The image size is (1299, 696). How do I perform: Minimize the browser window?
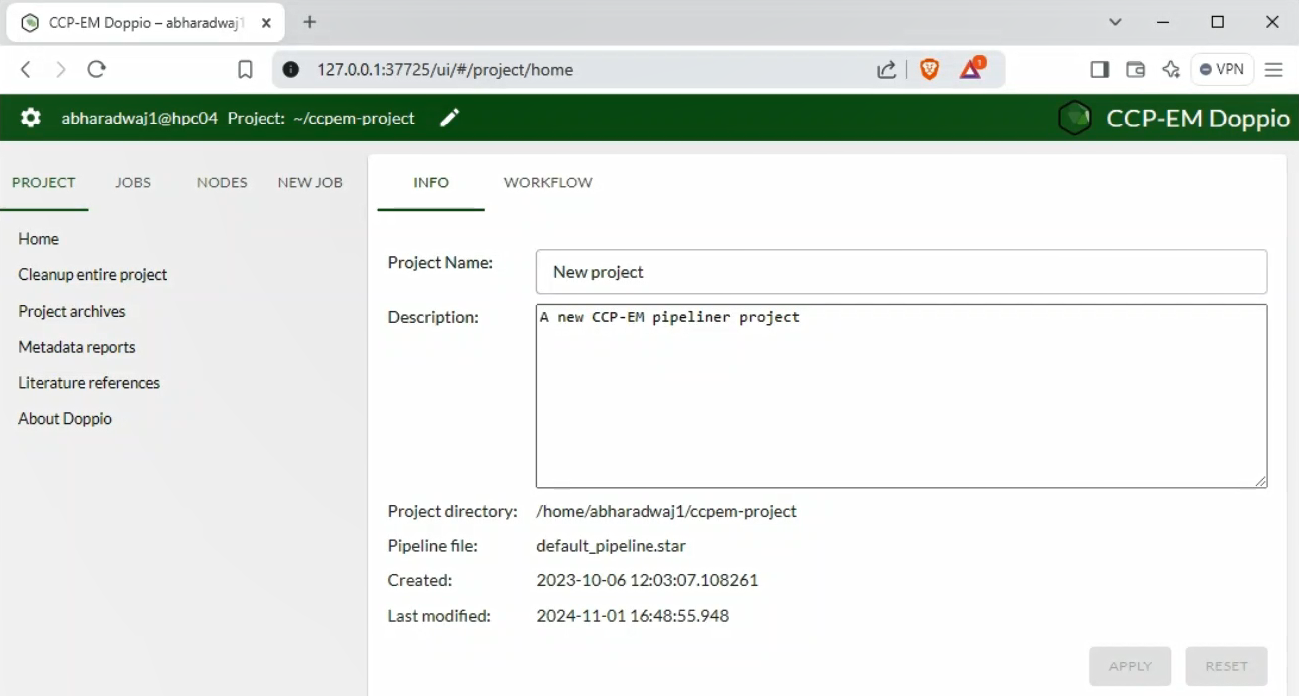coord(1163,22)
